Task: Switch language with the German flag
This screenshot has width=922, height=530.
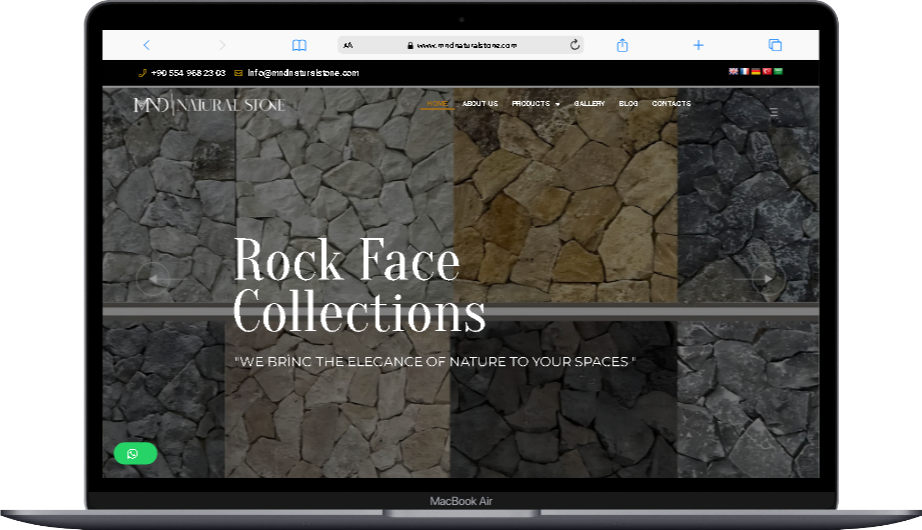Action: coord(756,71)
